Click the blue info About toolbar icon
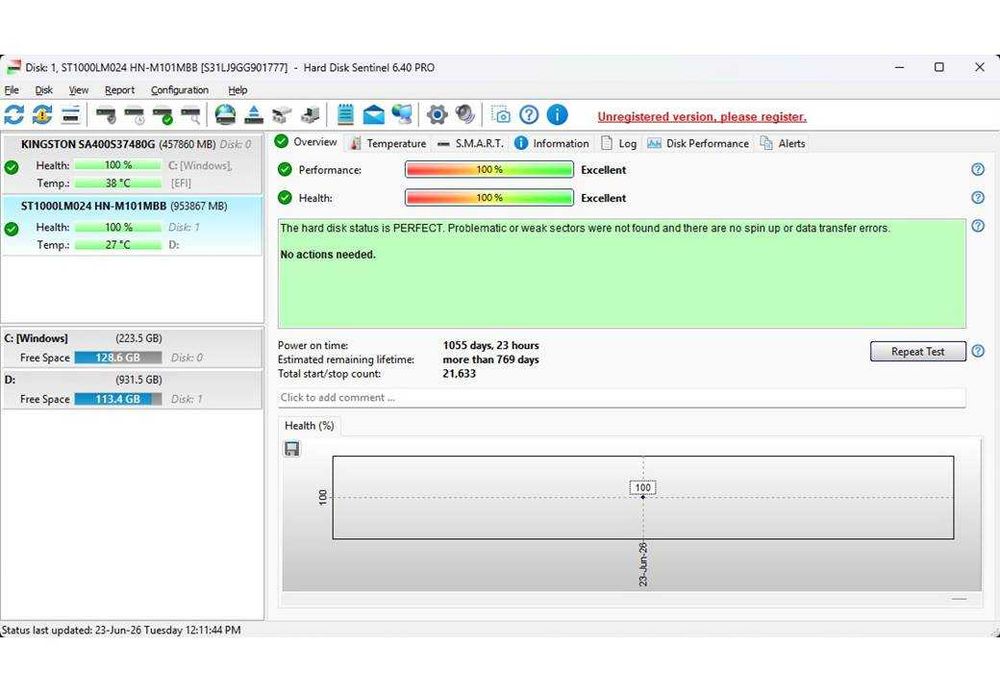 [x=557, y=115]
